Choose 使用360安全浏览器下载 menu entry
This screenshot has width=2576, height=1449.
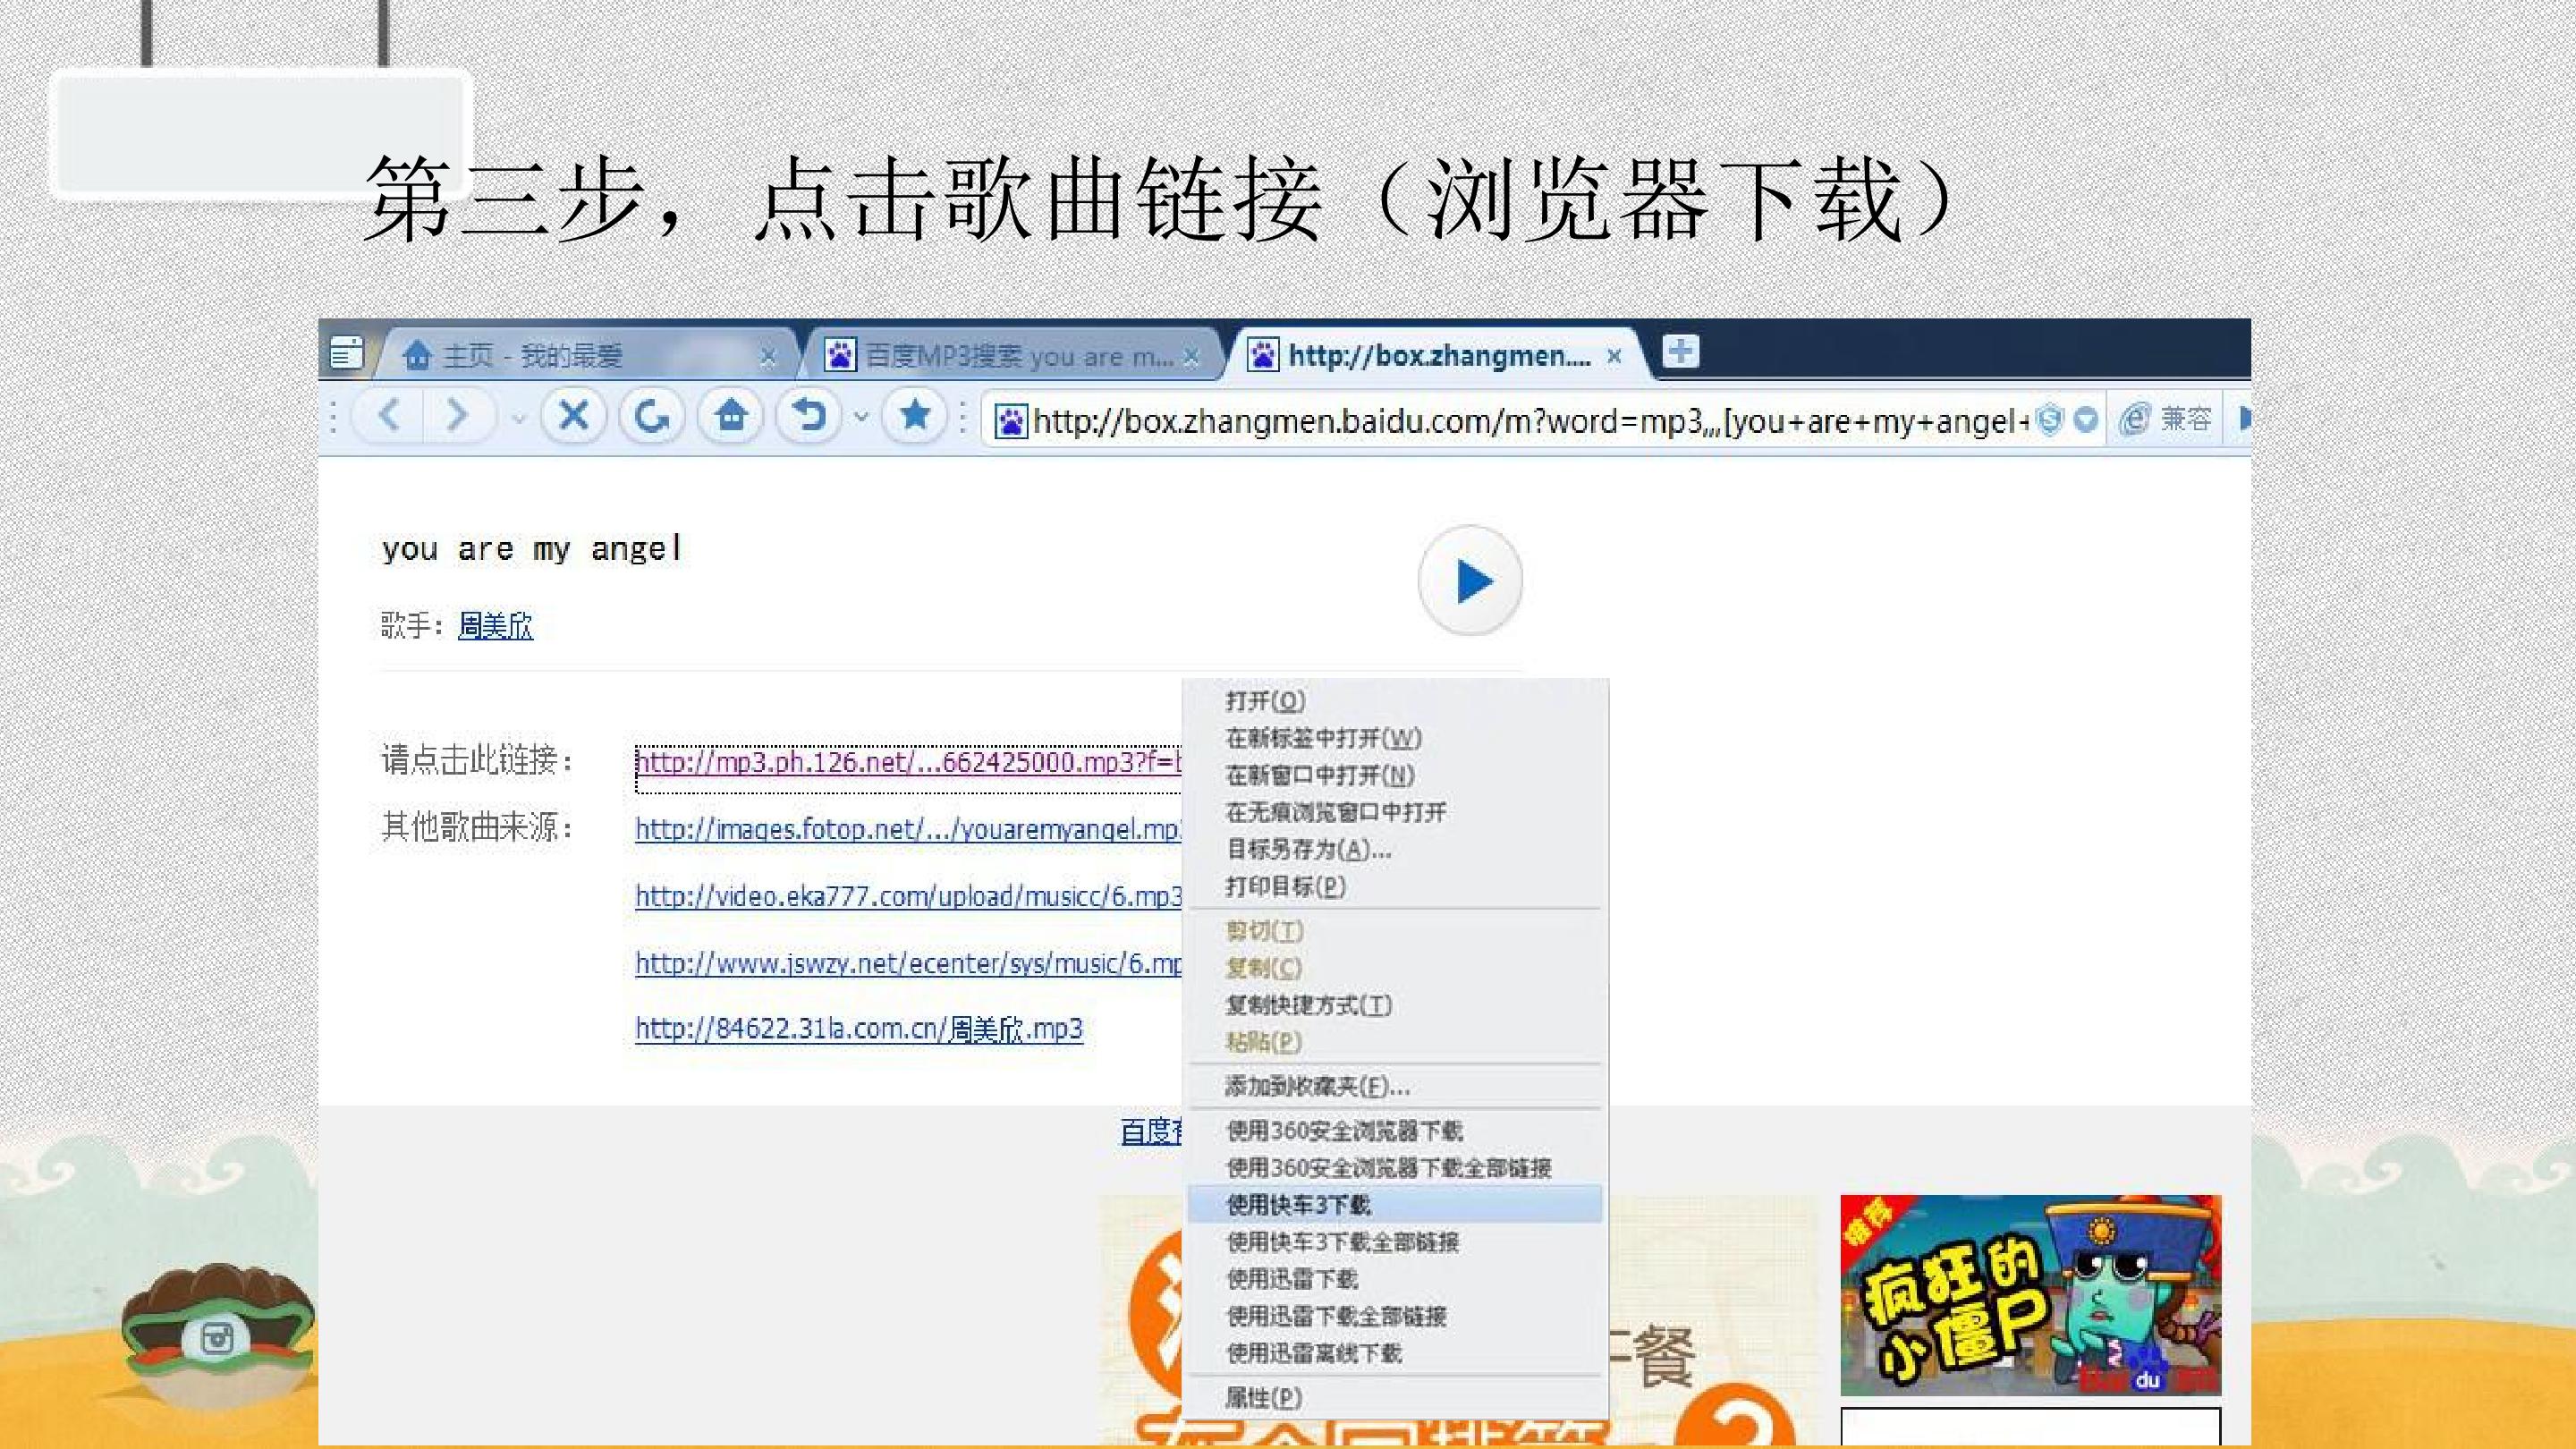[1395, 1131]
